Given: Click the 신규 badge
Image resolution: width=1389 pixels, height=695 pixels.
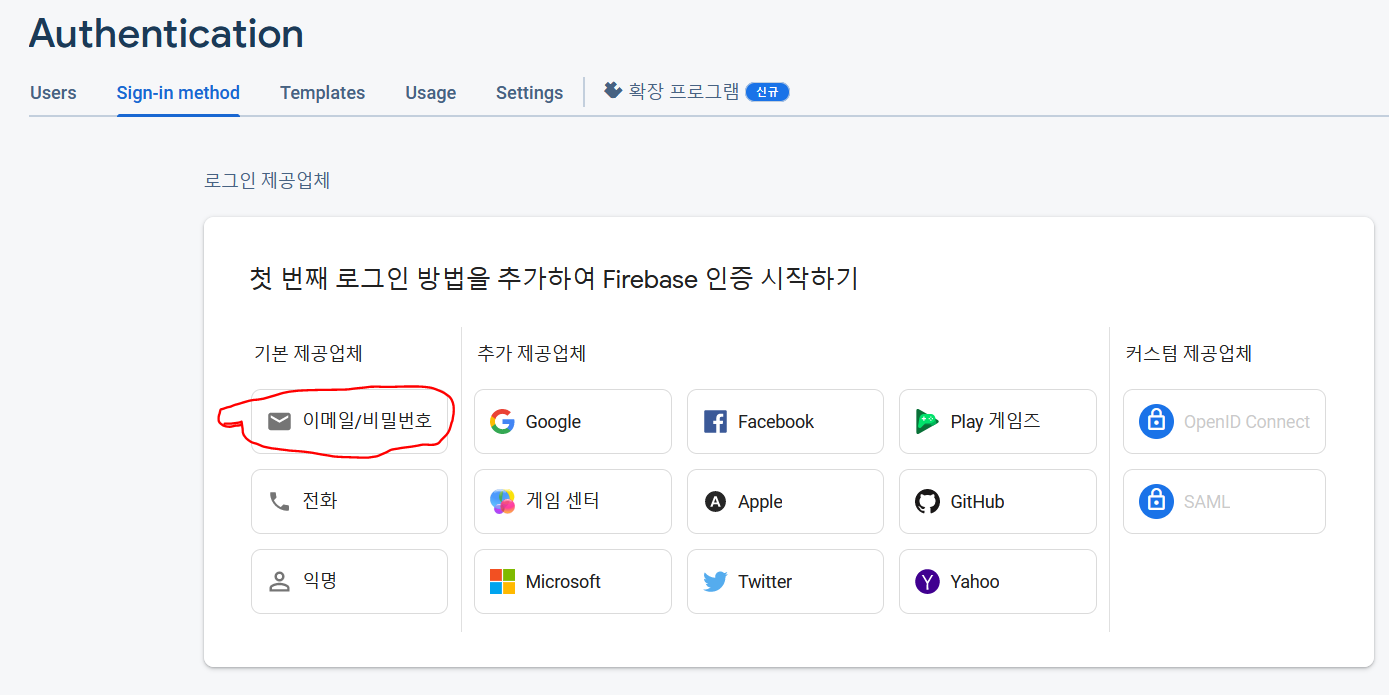Looking at the screenshot, I should 767,92.
